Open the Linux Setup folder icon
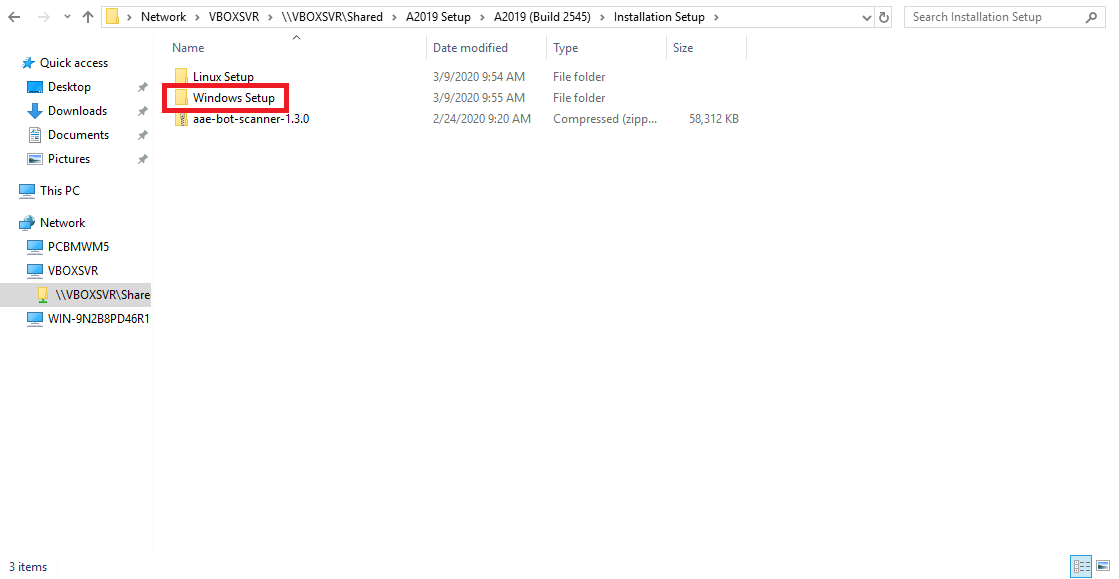Image resolution: width=1119 pixels, height=579 pixels. tap(181, 77)
